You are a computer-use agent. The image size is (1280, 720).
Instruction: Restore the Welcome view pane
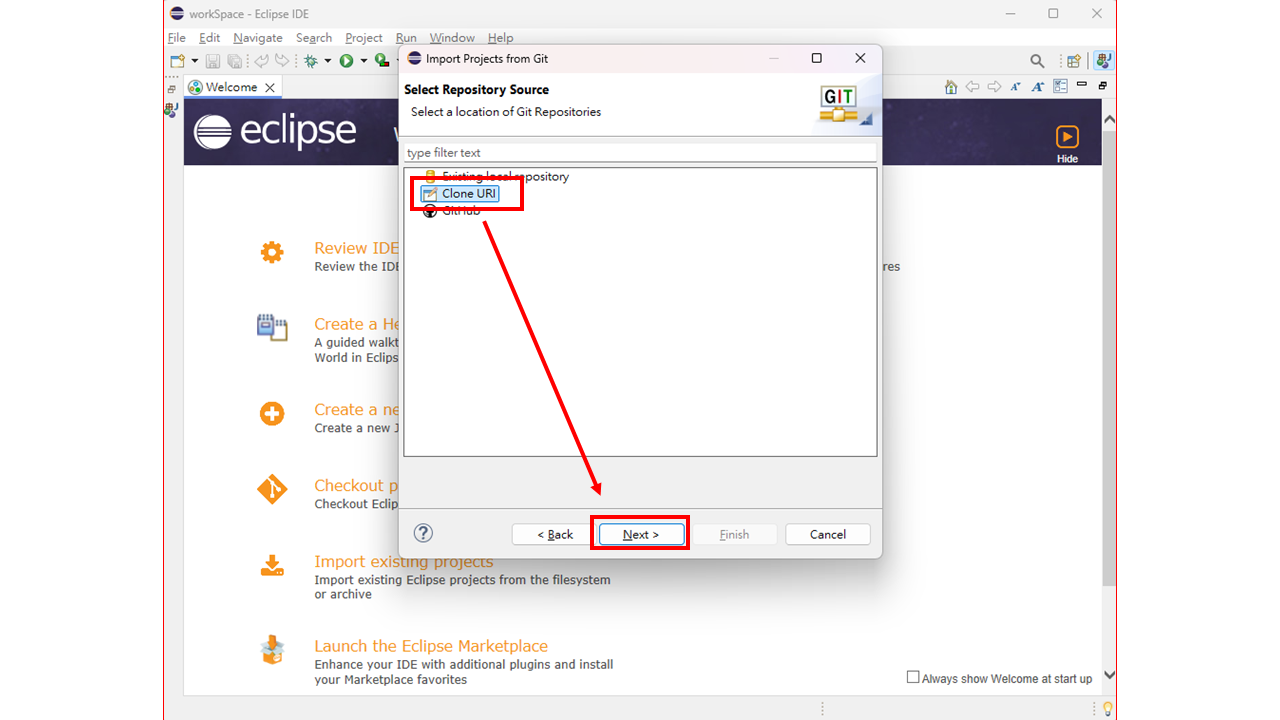[x=1103, y=86]
